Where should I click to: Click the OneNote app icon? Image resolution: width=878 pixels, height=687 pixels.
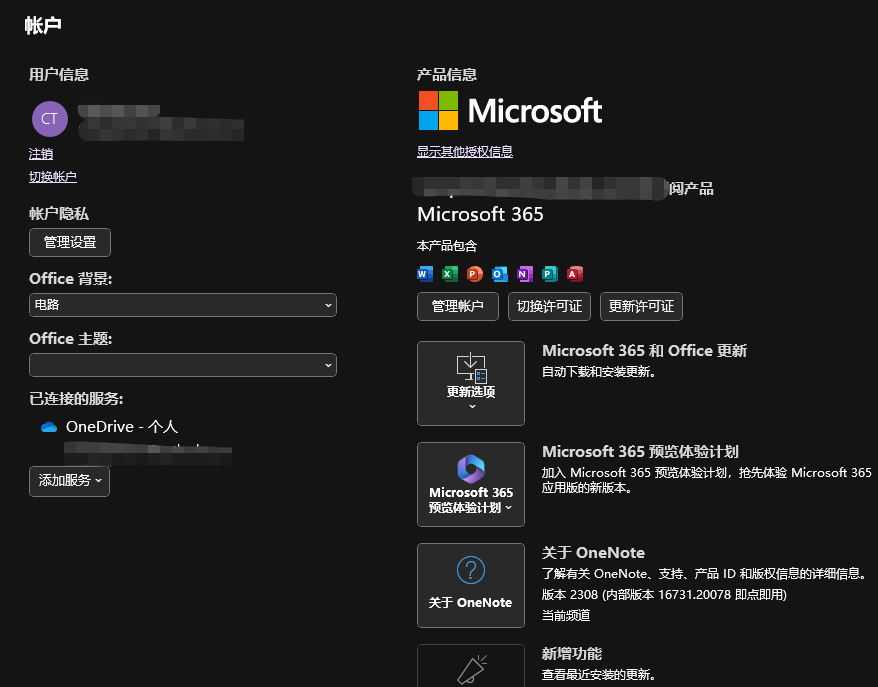[x=525, y=274]
